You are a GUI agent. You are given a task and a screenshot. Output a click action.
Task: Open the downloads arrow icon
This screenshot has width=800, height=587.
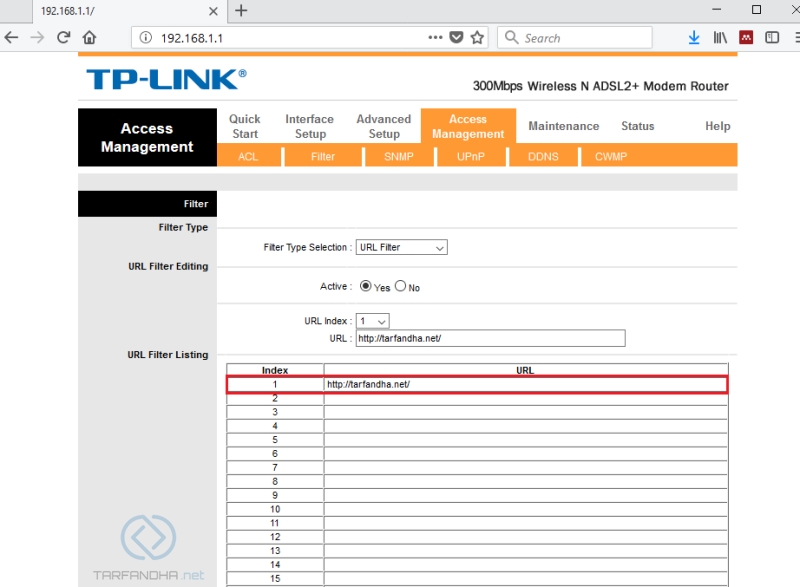point(694,38)
